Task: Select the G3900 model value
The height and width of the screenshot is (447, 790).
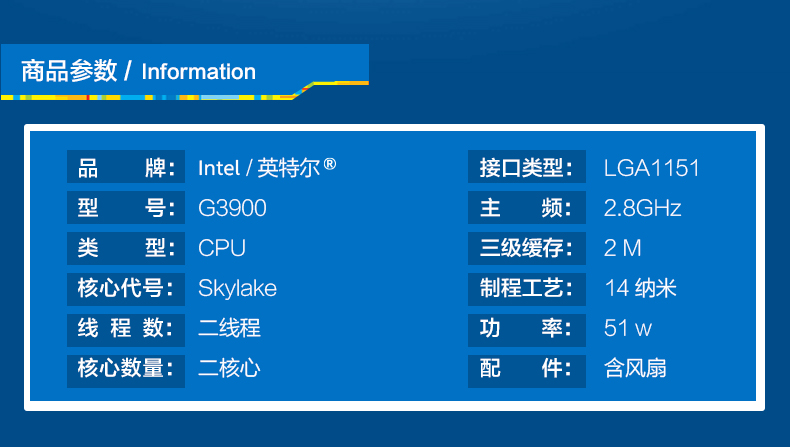Action: click(232, 208)
